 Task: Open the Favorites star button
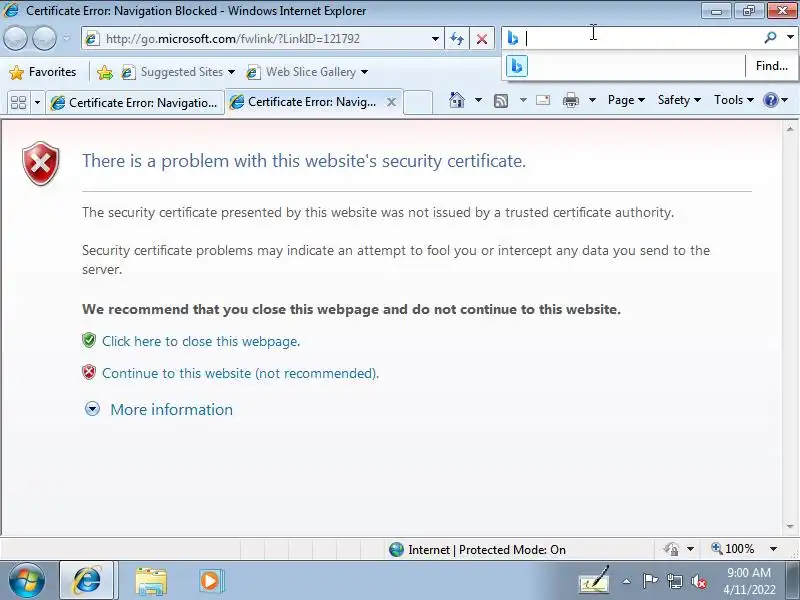pos(42,72)
